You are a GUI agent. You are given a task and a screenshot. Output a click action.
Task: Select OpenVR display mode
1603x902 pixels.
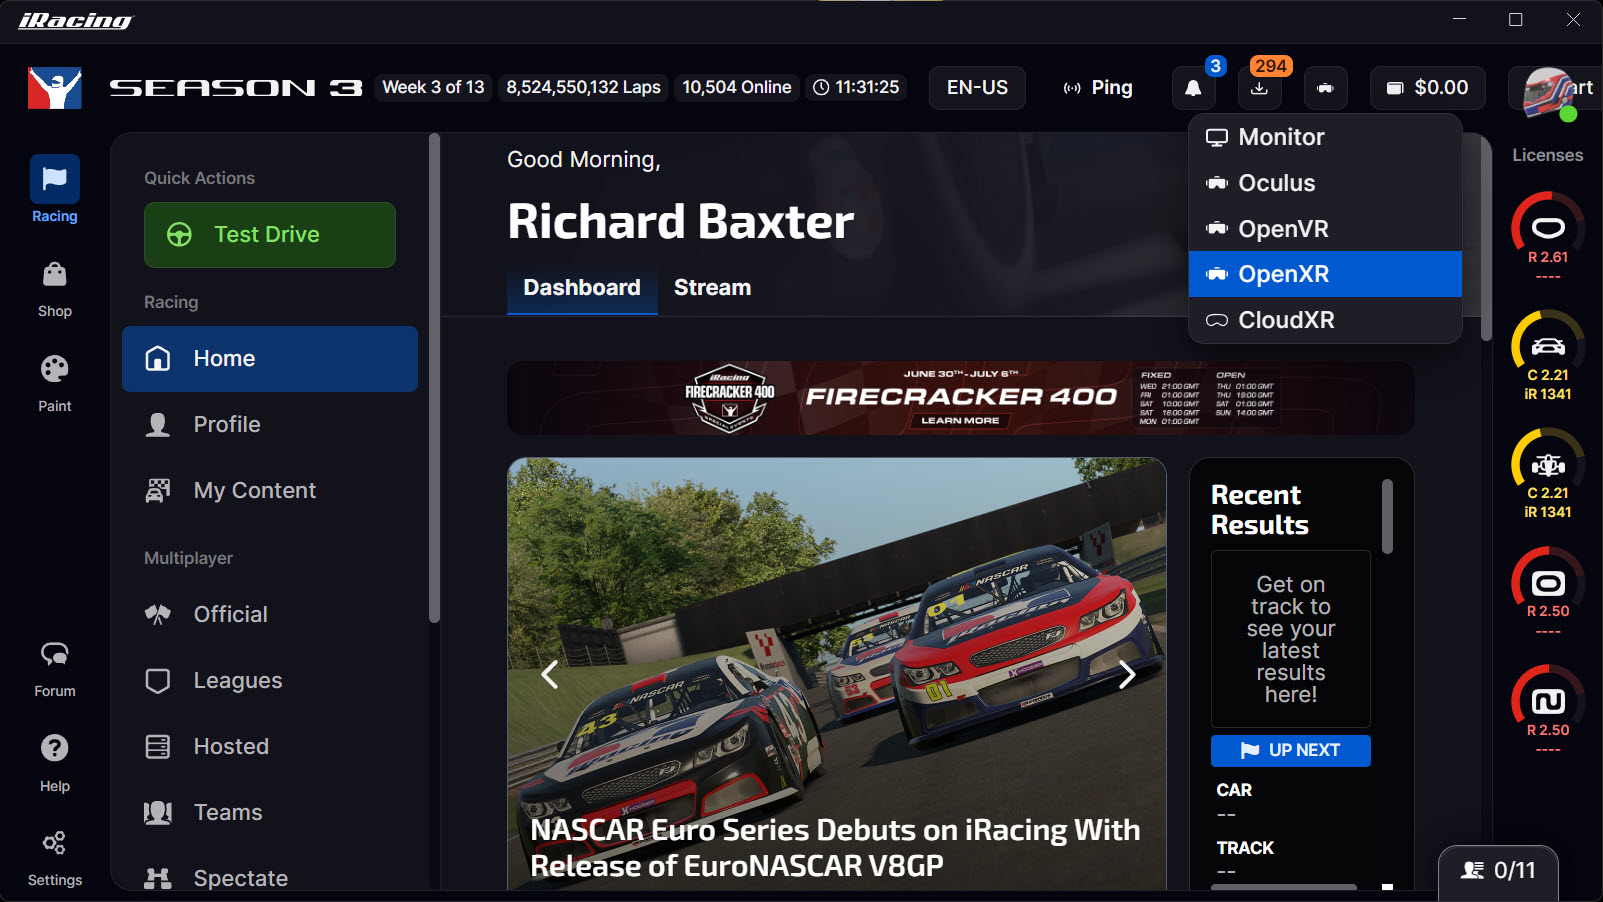click(1325, 229)
